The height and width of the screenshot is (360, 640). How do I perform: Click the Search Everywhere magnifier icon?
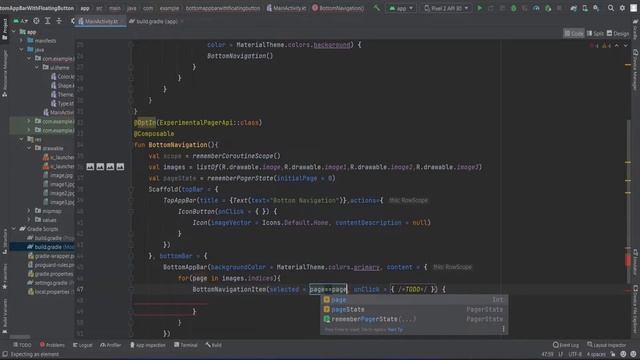[611, 8]
